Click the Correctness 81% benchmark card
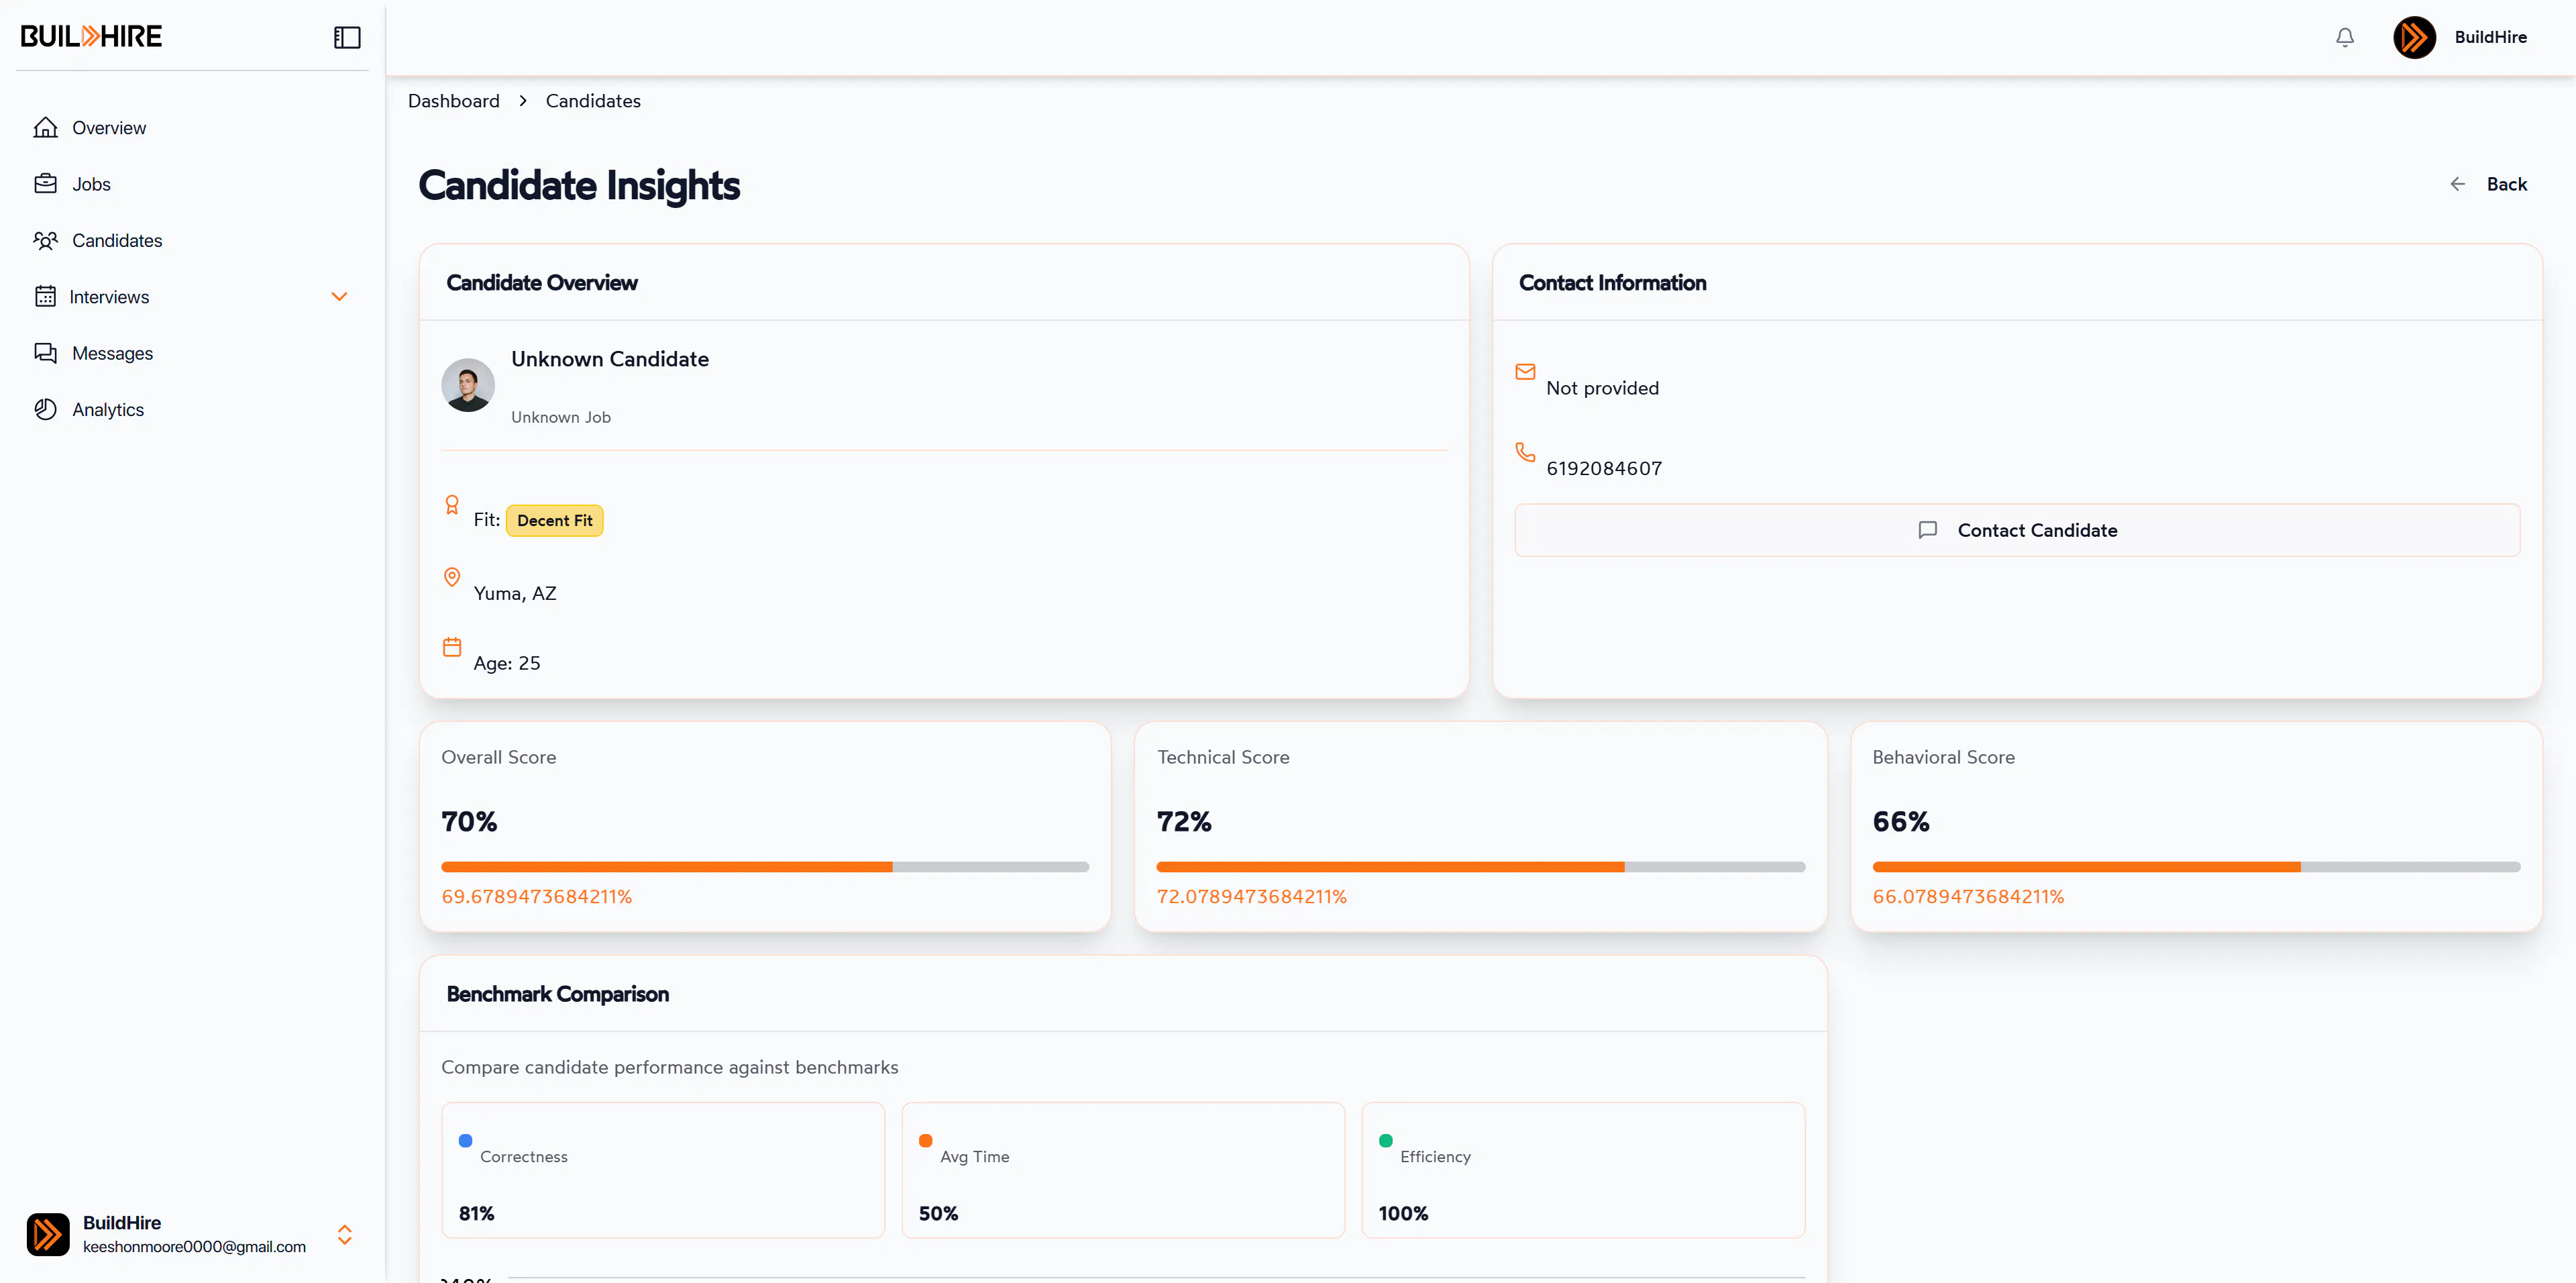Viewport: 2576px width, 1283px height. [663, 1170]
